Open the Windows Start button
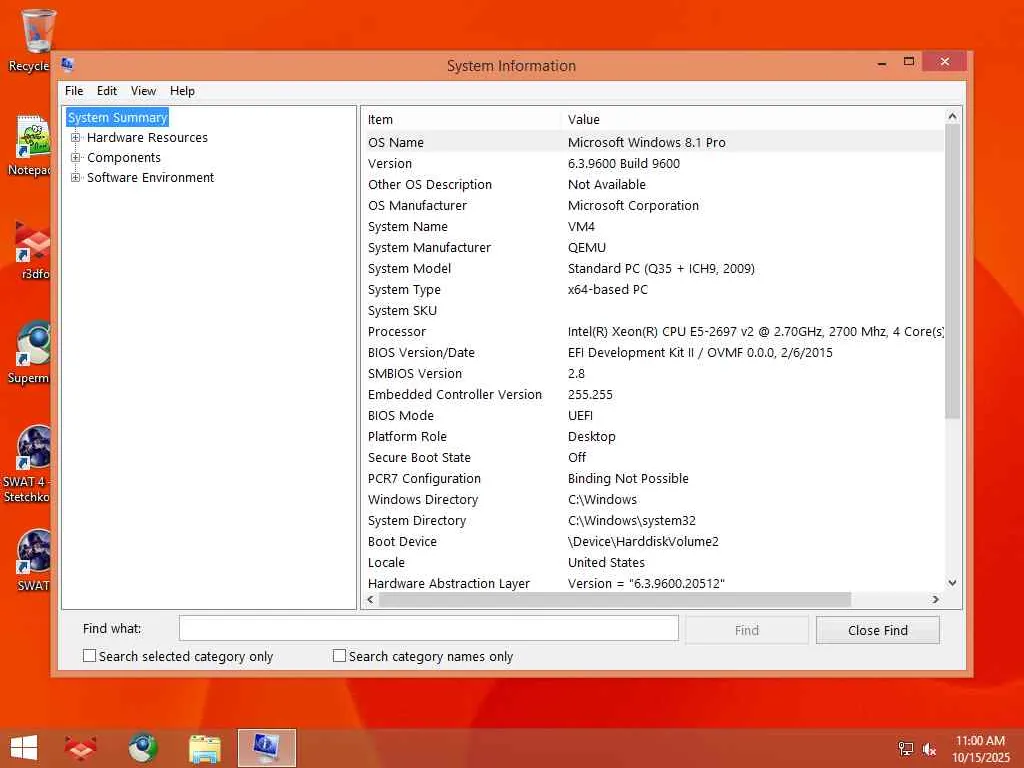Screen dimensions: 1024x768 tap(24, 748)
